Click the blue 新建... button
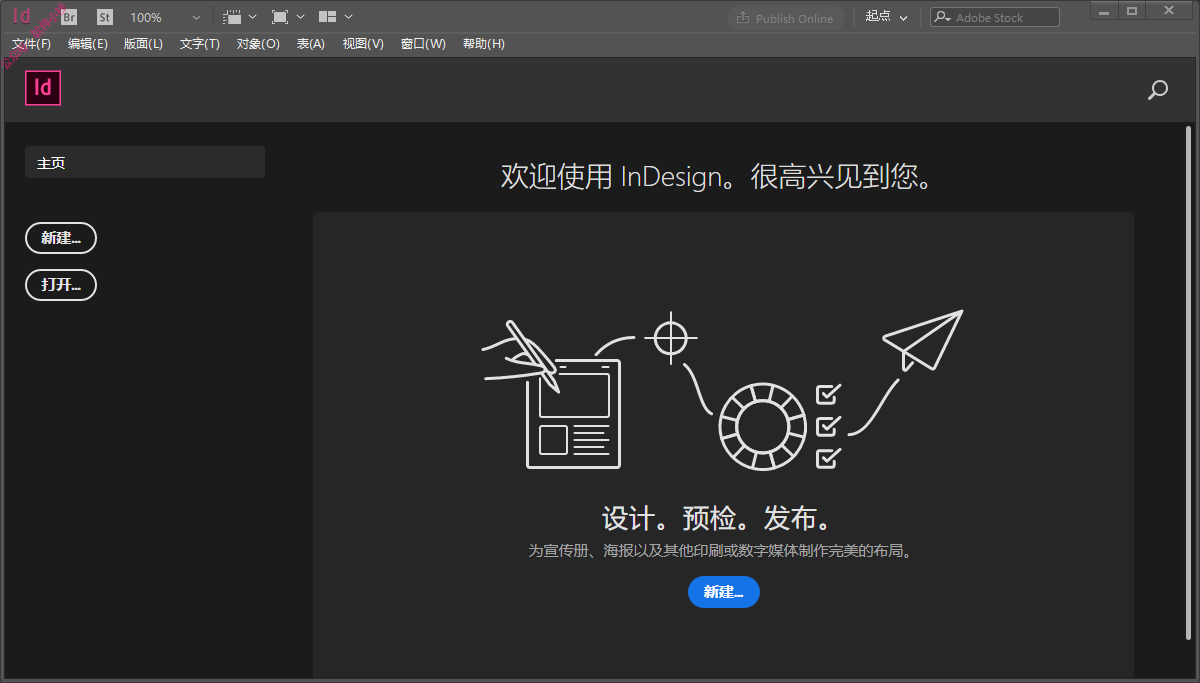 [x=724, y=592]
